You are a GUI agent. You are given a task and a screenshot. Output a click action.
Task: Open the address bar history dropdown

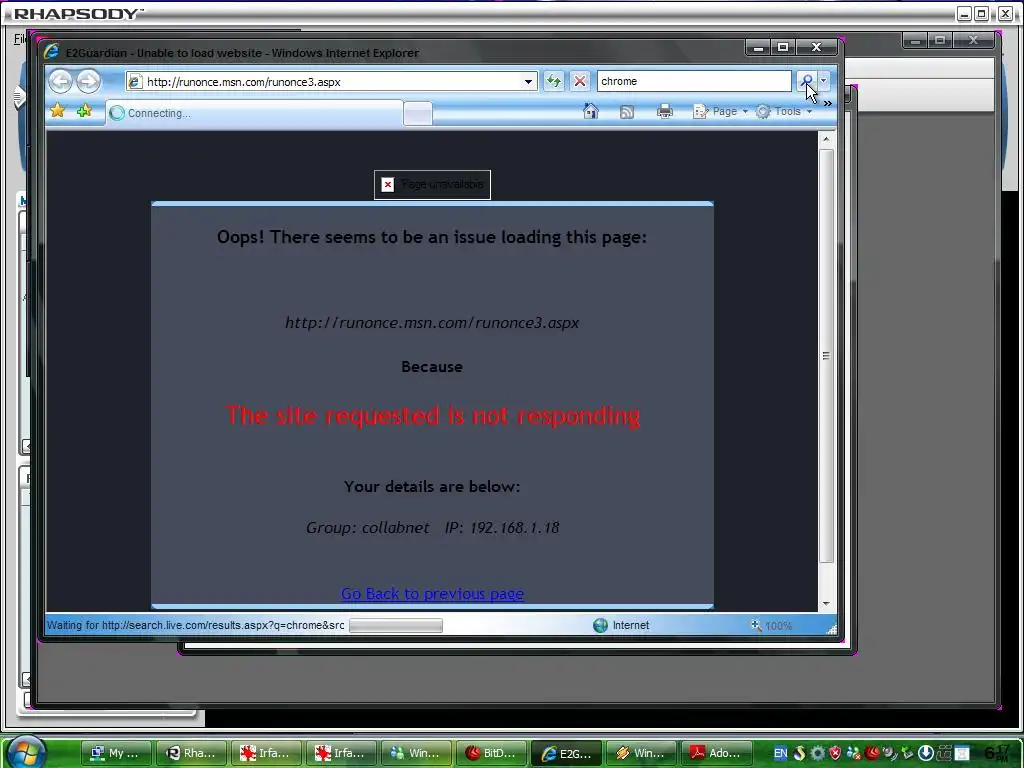pos(528,82)
